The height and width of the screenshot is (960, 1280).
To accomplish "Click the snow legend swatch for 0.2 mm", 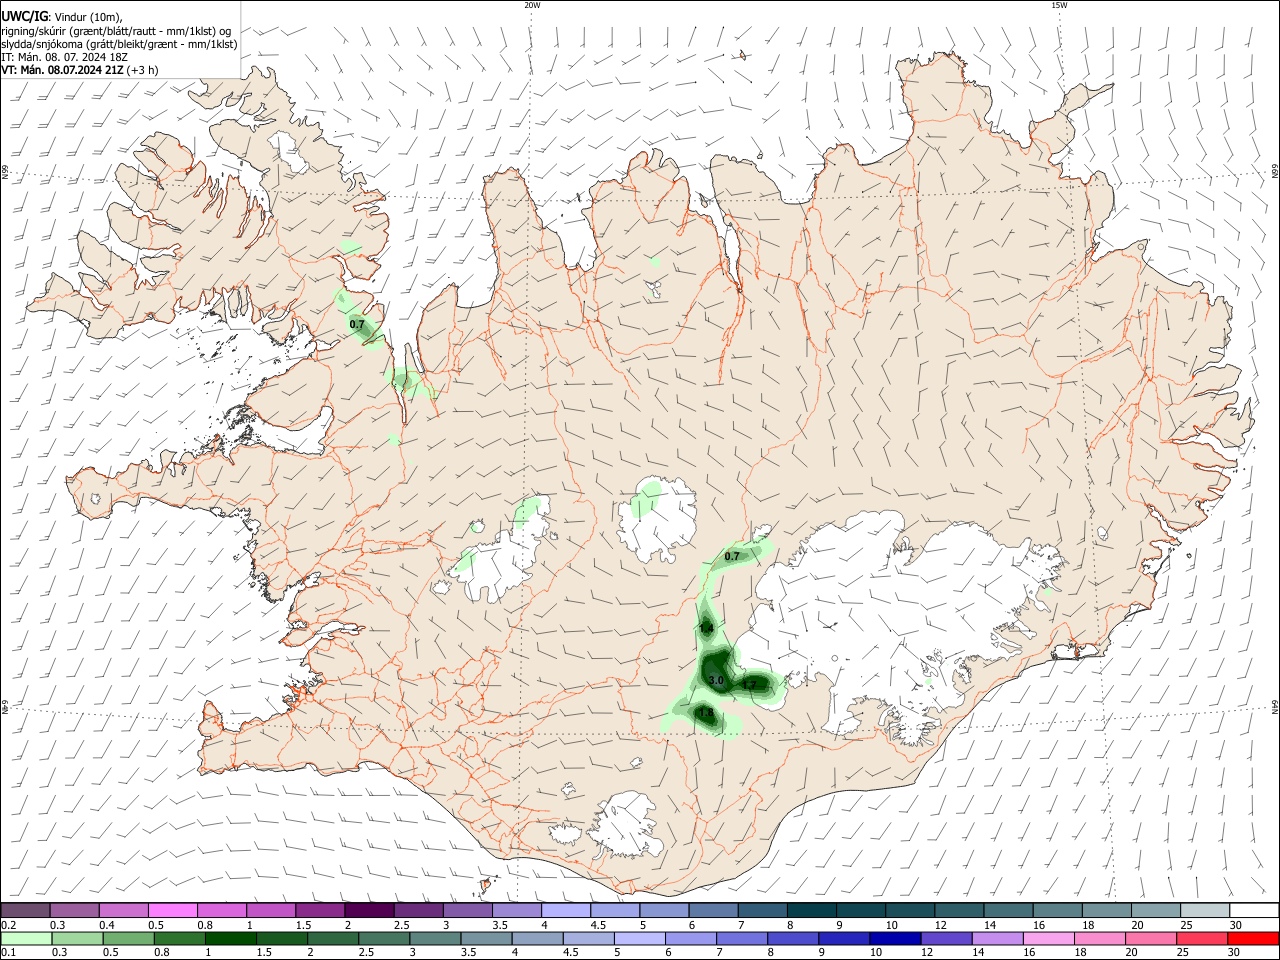I will point(25,910).
